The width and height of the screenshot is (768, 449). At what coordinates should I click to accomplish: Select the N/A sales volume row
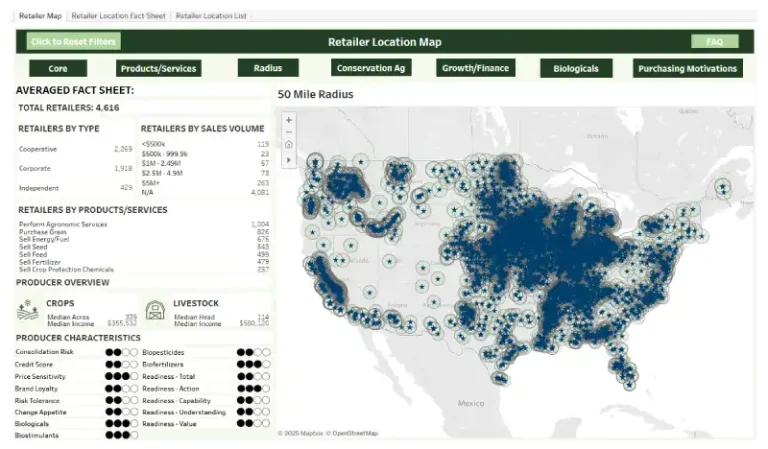(x=205, y=192)
